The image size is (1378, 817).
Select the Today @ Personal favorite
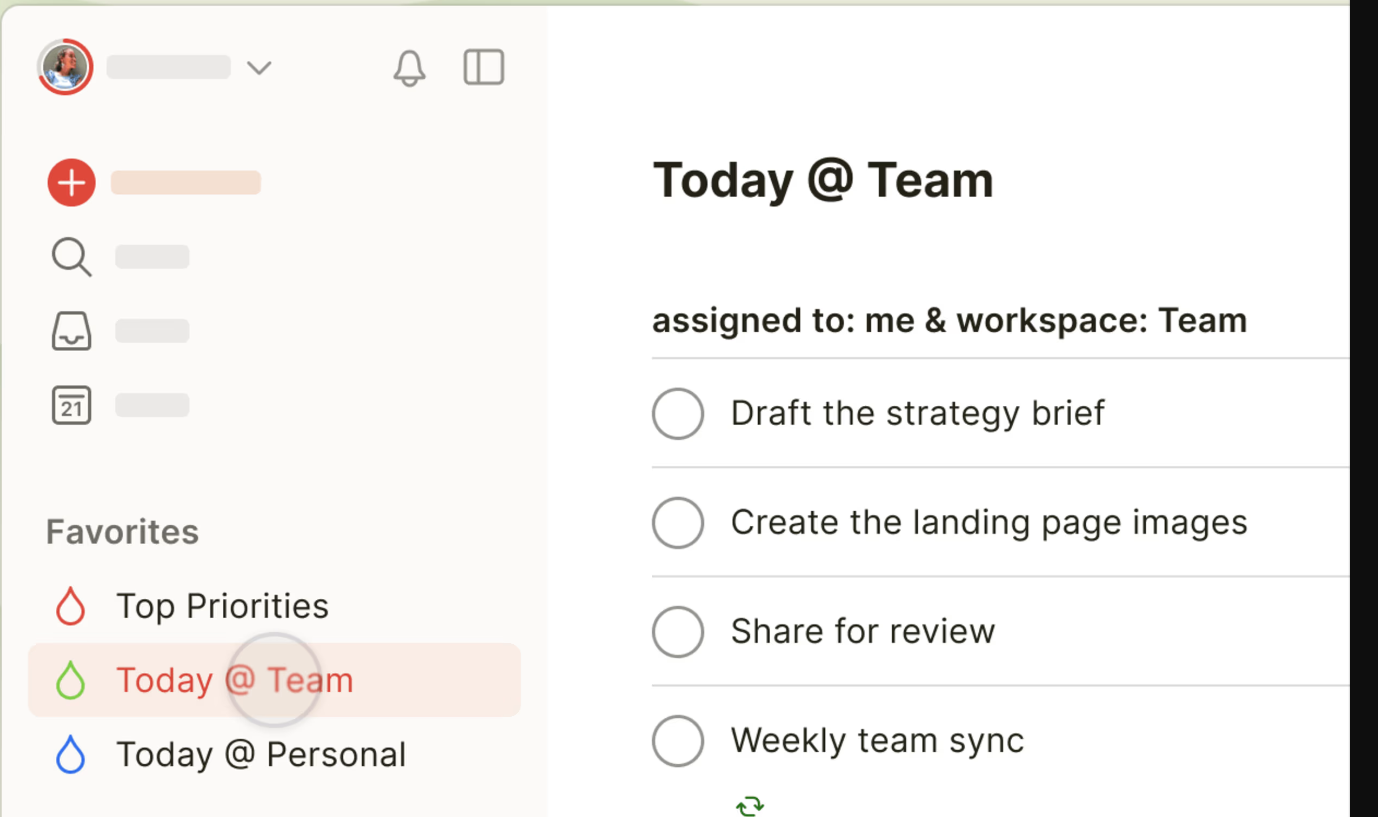(x=262, y=754)
